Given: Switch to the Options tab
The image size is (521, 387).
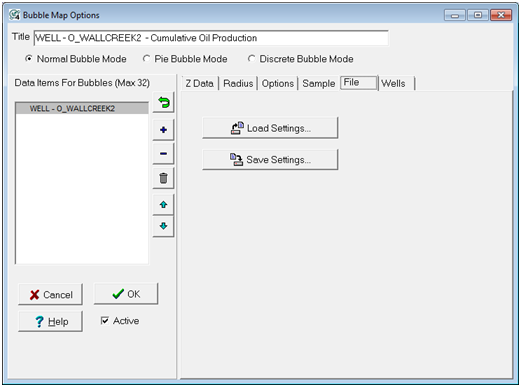Looking at the screenshot, I should pos(278,83).
